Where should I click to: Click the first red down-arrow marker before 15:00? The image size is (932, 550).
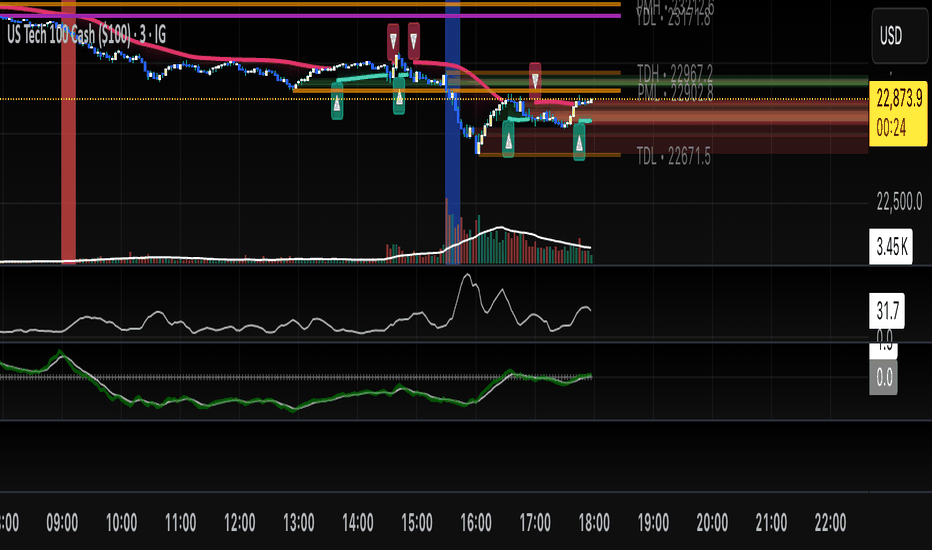pyautogui.click(x=393, y=42)
